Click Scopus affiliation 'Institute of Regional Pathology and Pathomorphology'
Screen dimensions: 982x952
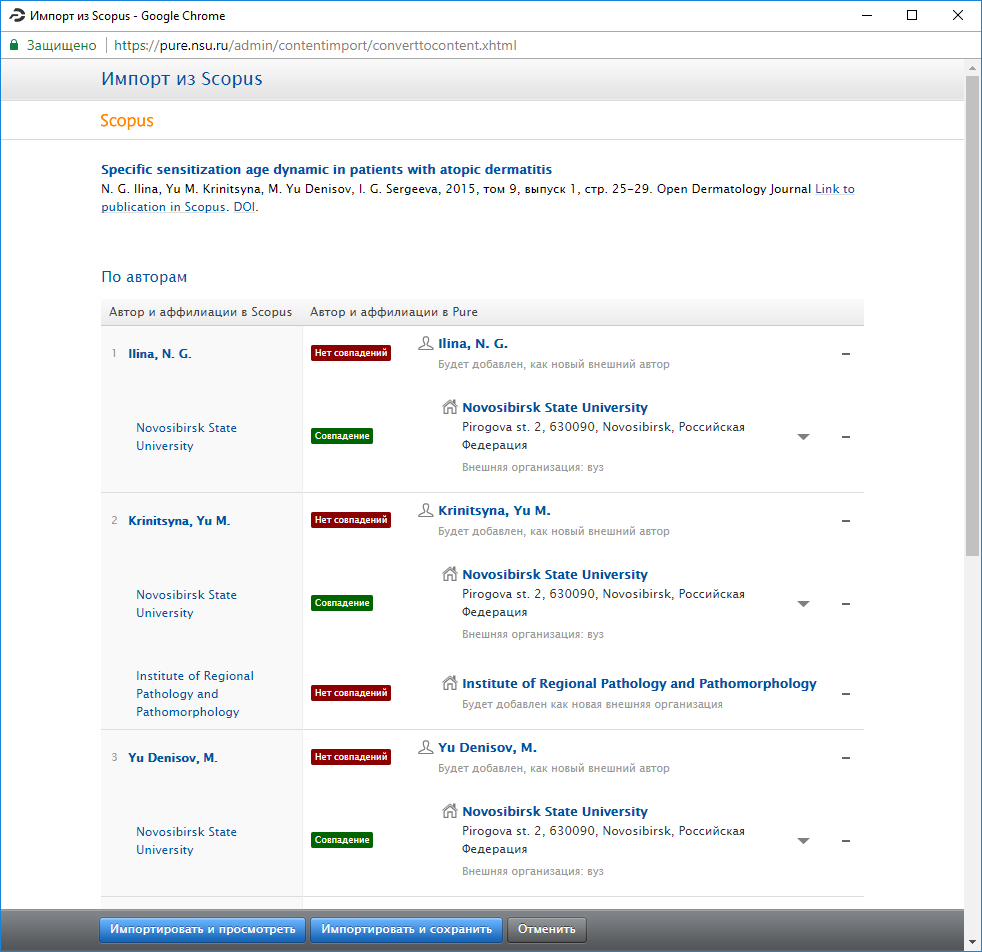click(x=195, y=694)
